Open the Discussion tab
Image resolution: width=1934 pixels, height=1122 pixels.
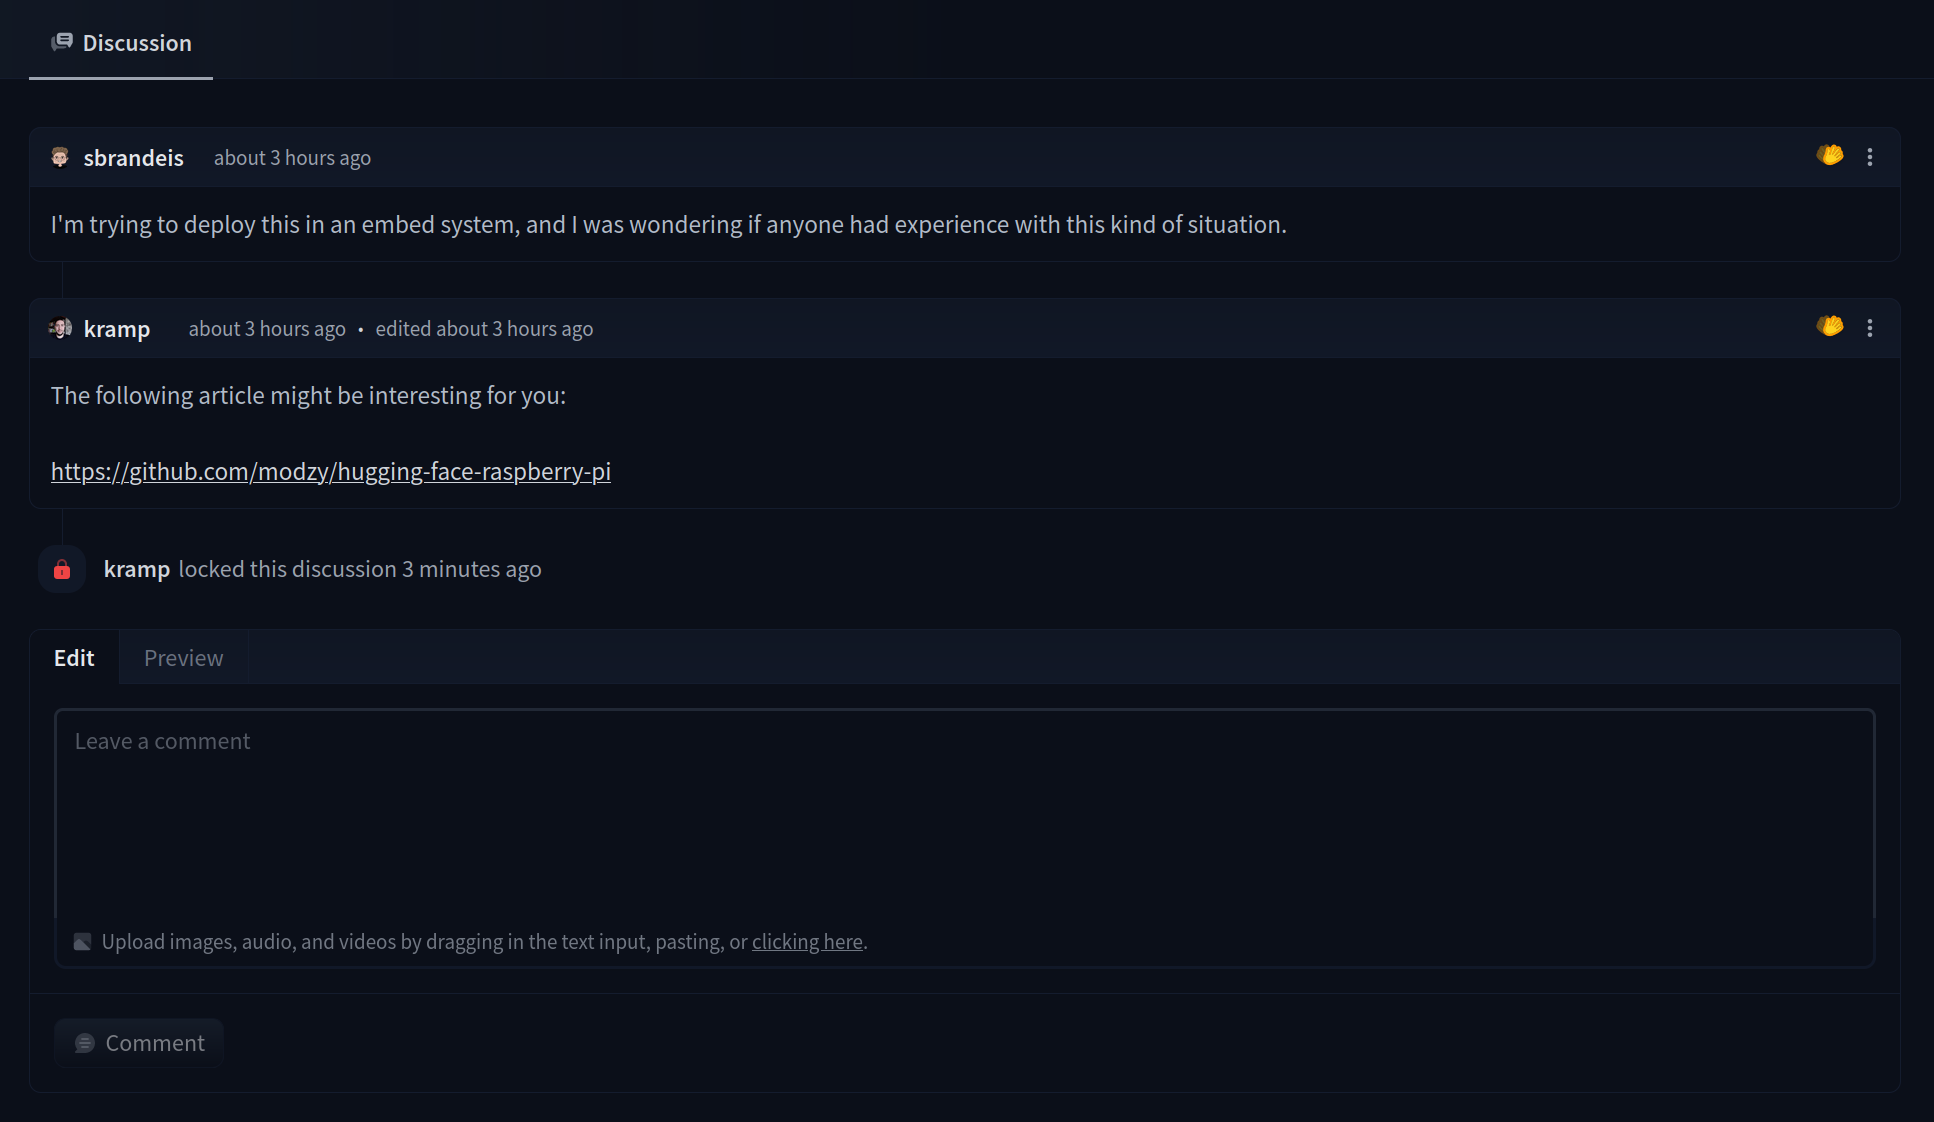coord(136,43)
